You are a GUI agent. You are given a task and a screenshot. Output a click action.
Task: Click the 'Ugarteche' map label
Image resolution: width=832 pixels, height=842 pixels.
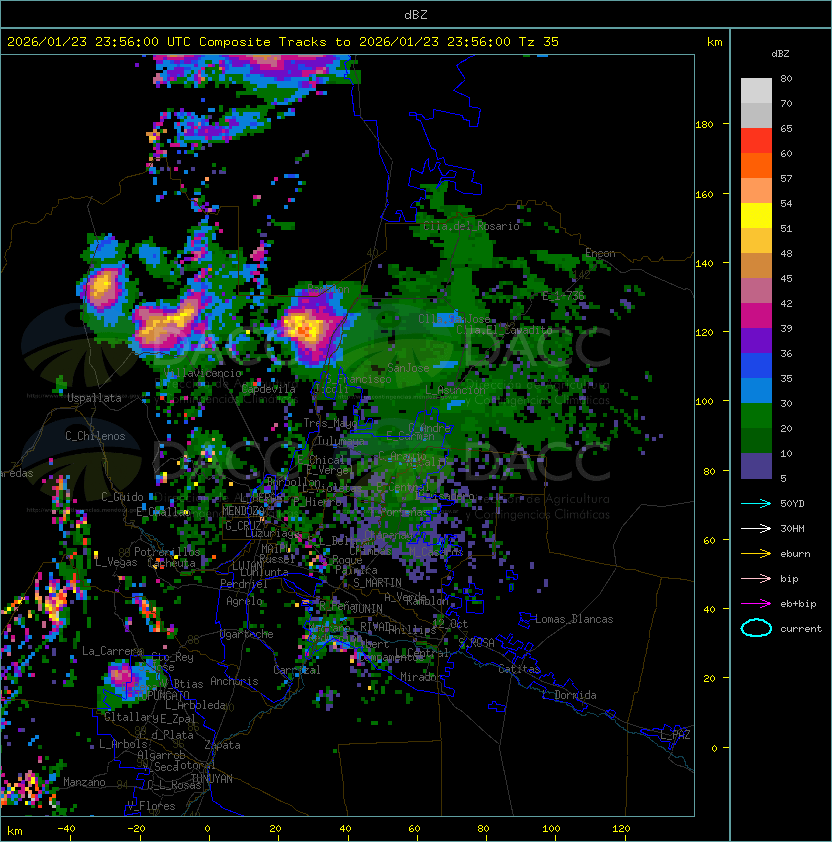[247, 634]
